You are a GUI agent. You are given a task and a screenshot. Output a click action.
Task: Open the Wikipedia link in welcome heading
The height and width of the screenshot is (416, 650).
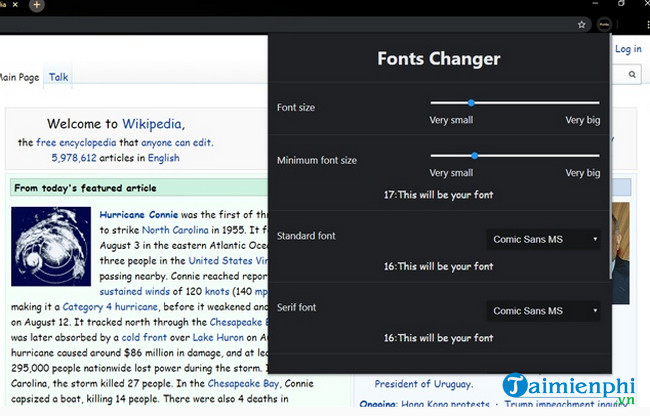click(151, 124)
